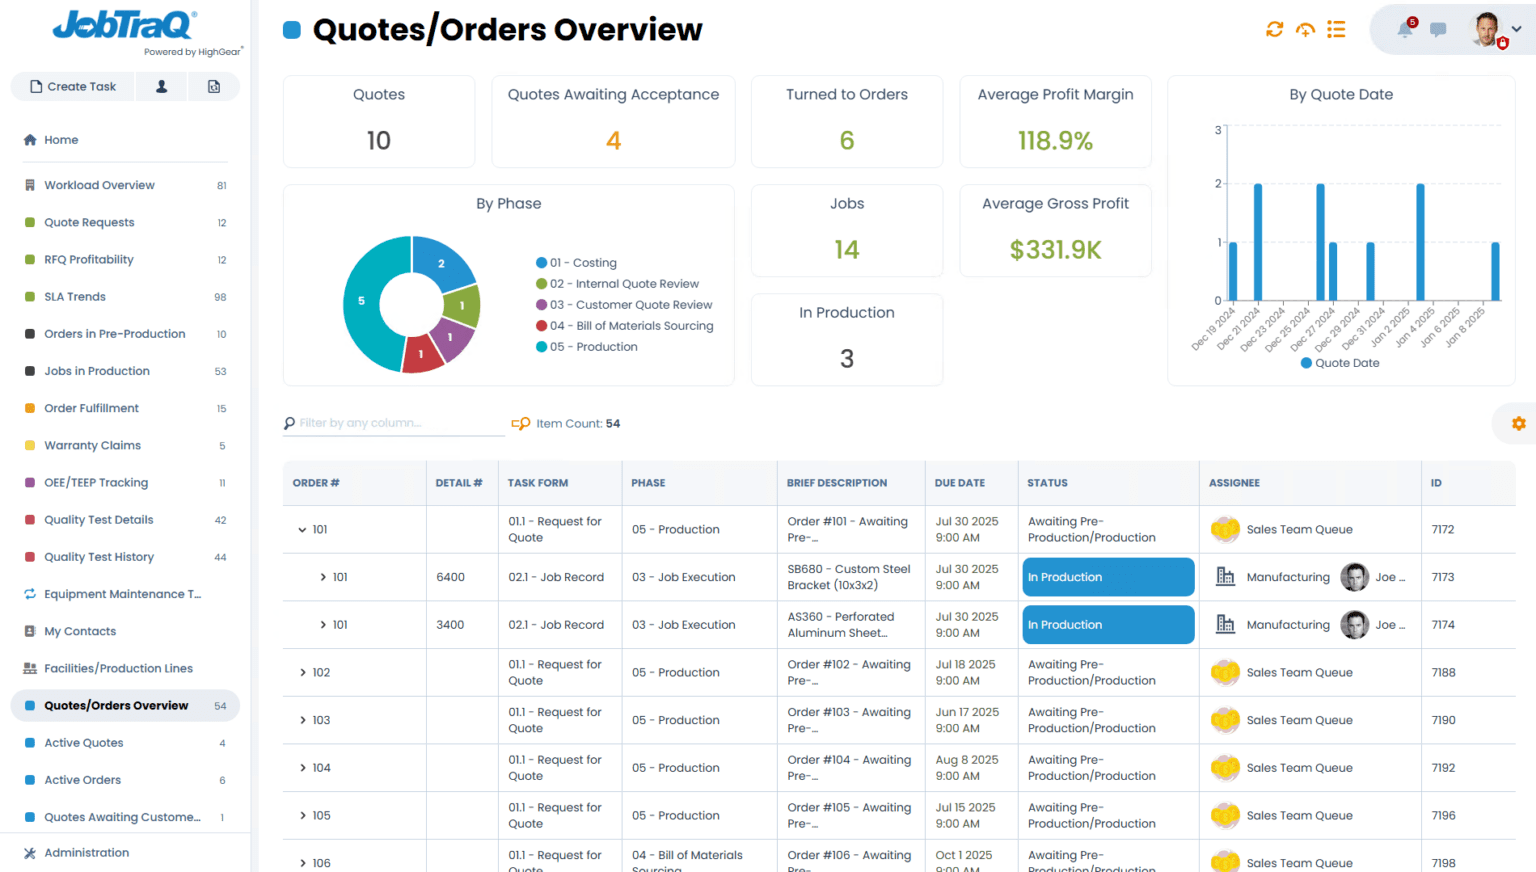
Task: Toggle the Quote Date chart legend
Action: (1340, 363)
